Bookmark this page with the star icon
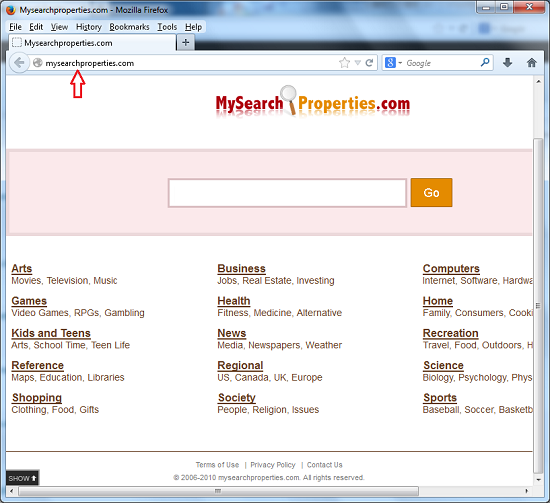This screenshot has width=550, height=503. [344, 63]
